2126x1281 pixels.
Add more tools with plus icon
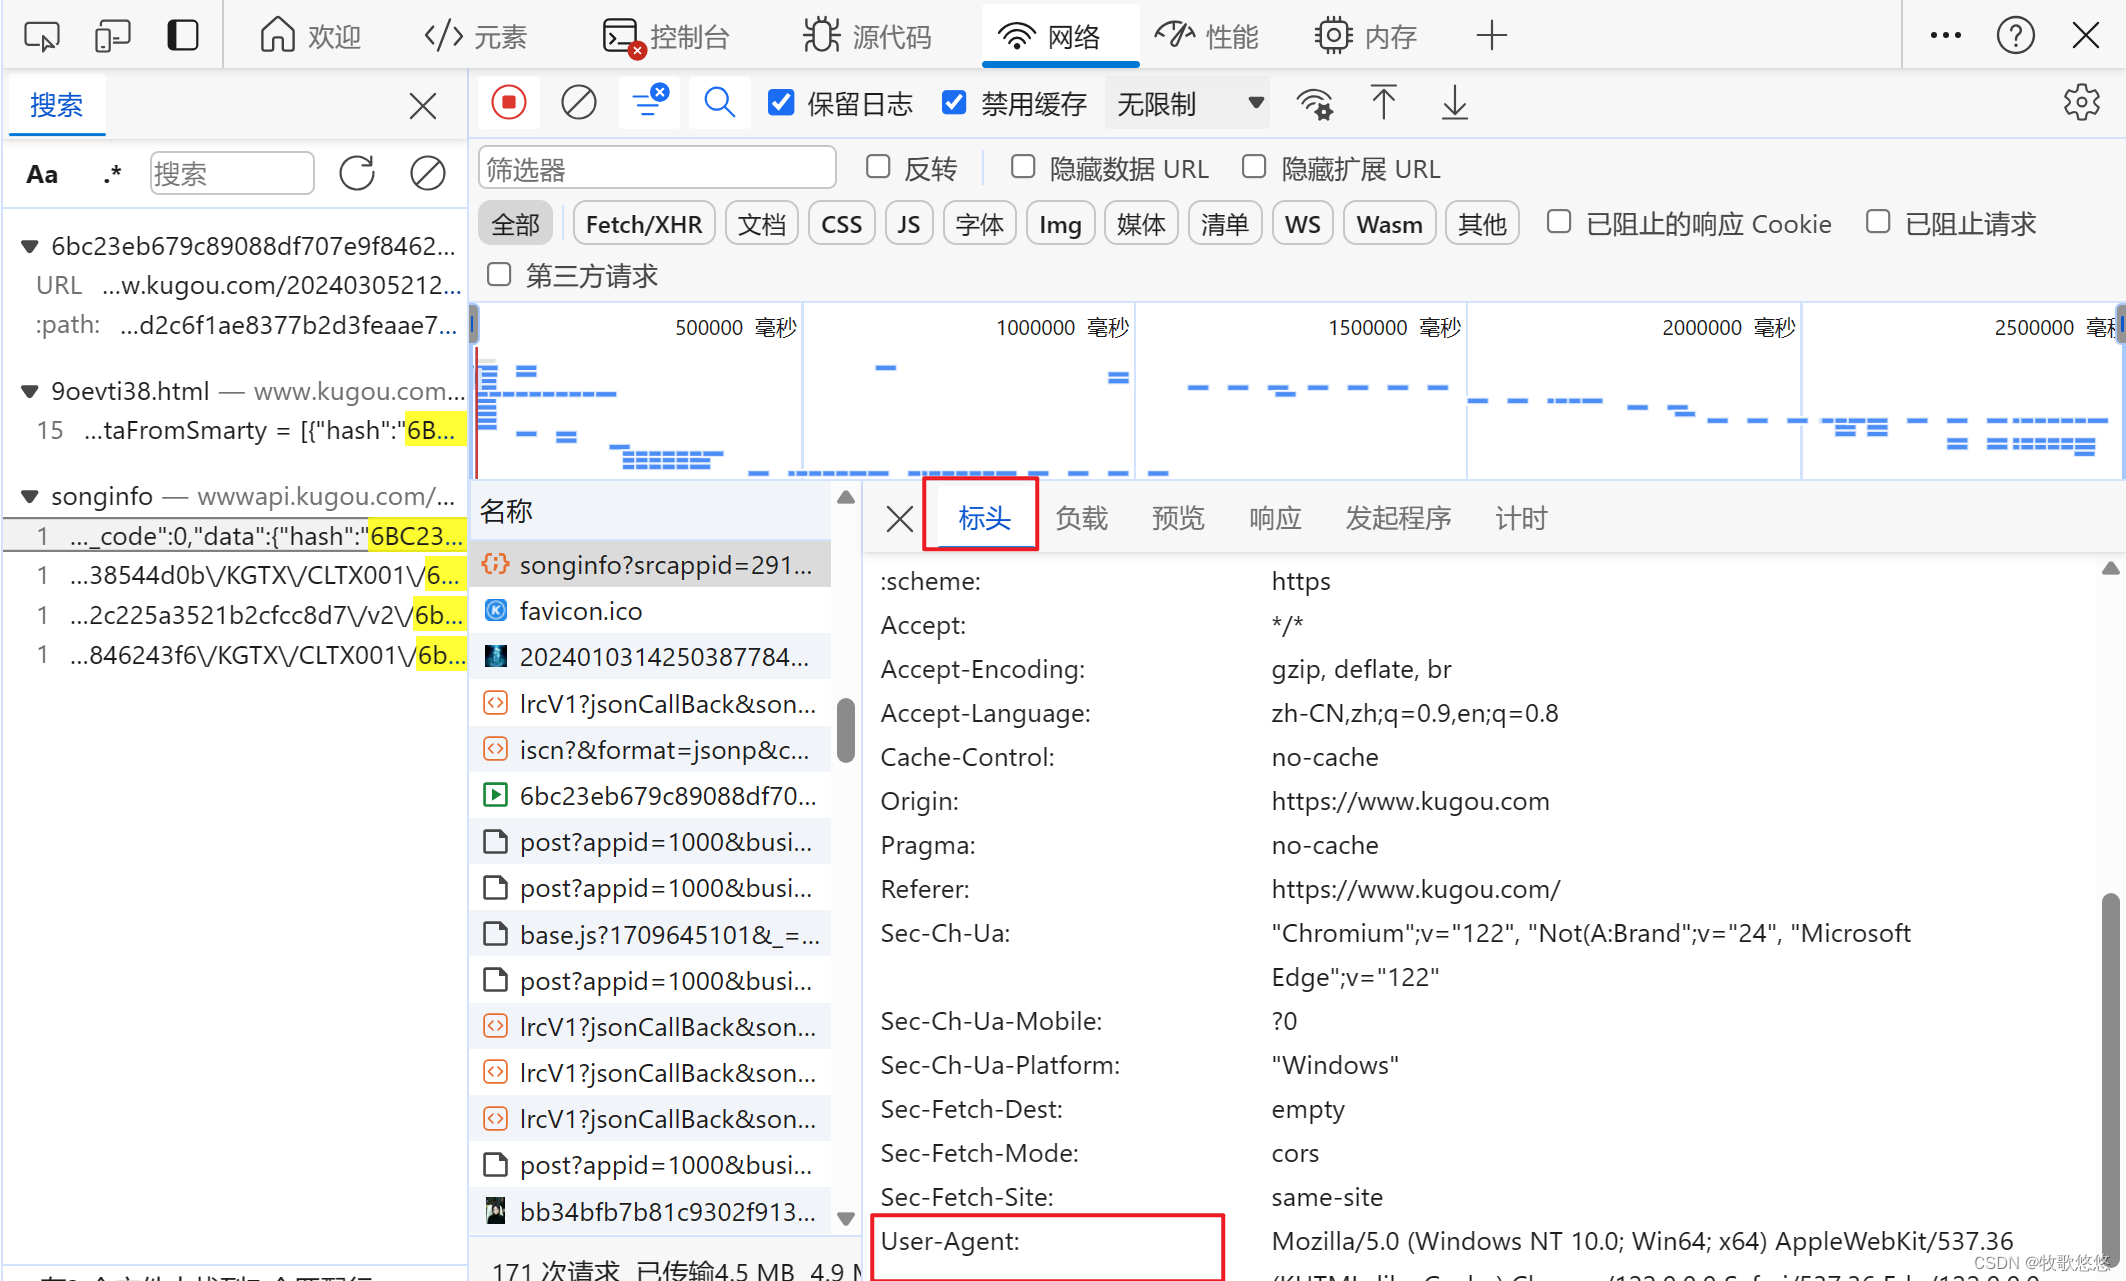1491,36
